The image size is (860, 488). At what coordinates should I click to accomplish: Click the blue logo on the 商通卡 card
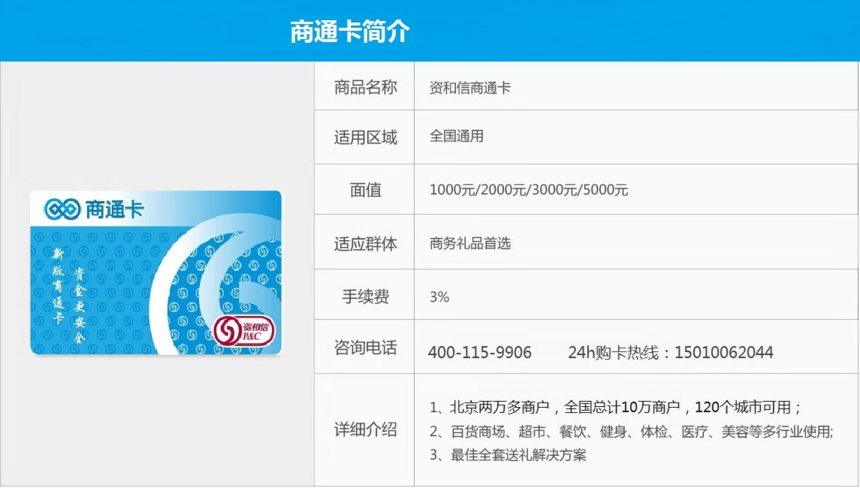point(62,210)
